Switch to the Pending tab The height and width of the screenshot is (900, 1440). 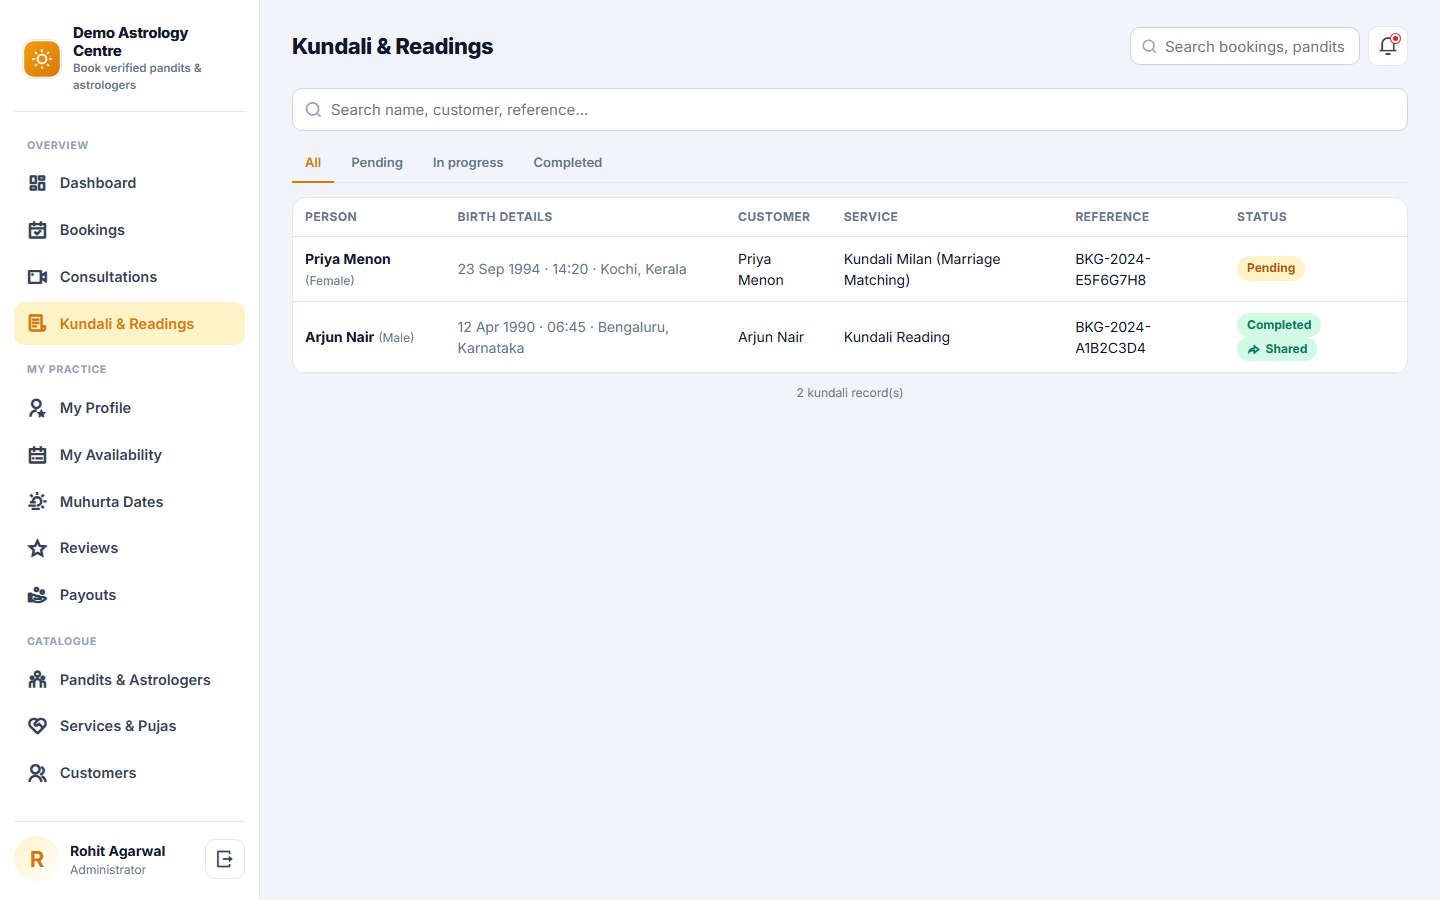(377, 163)
